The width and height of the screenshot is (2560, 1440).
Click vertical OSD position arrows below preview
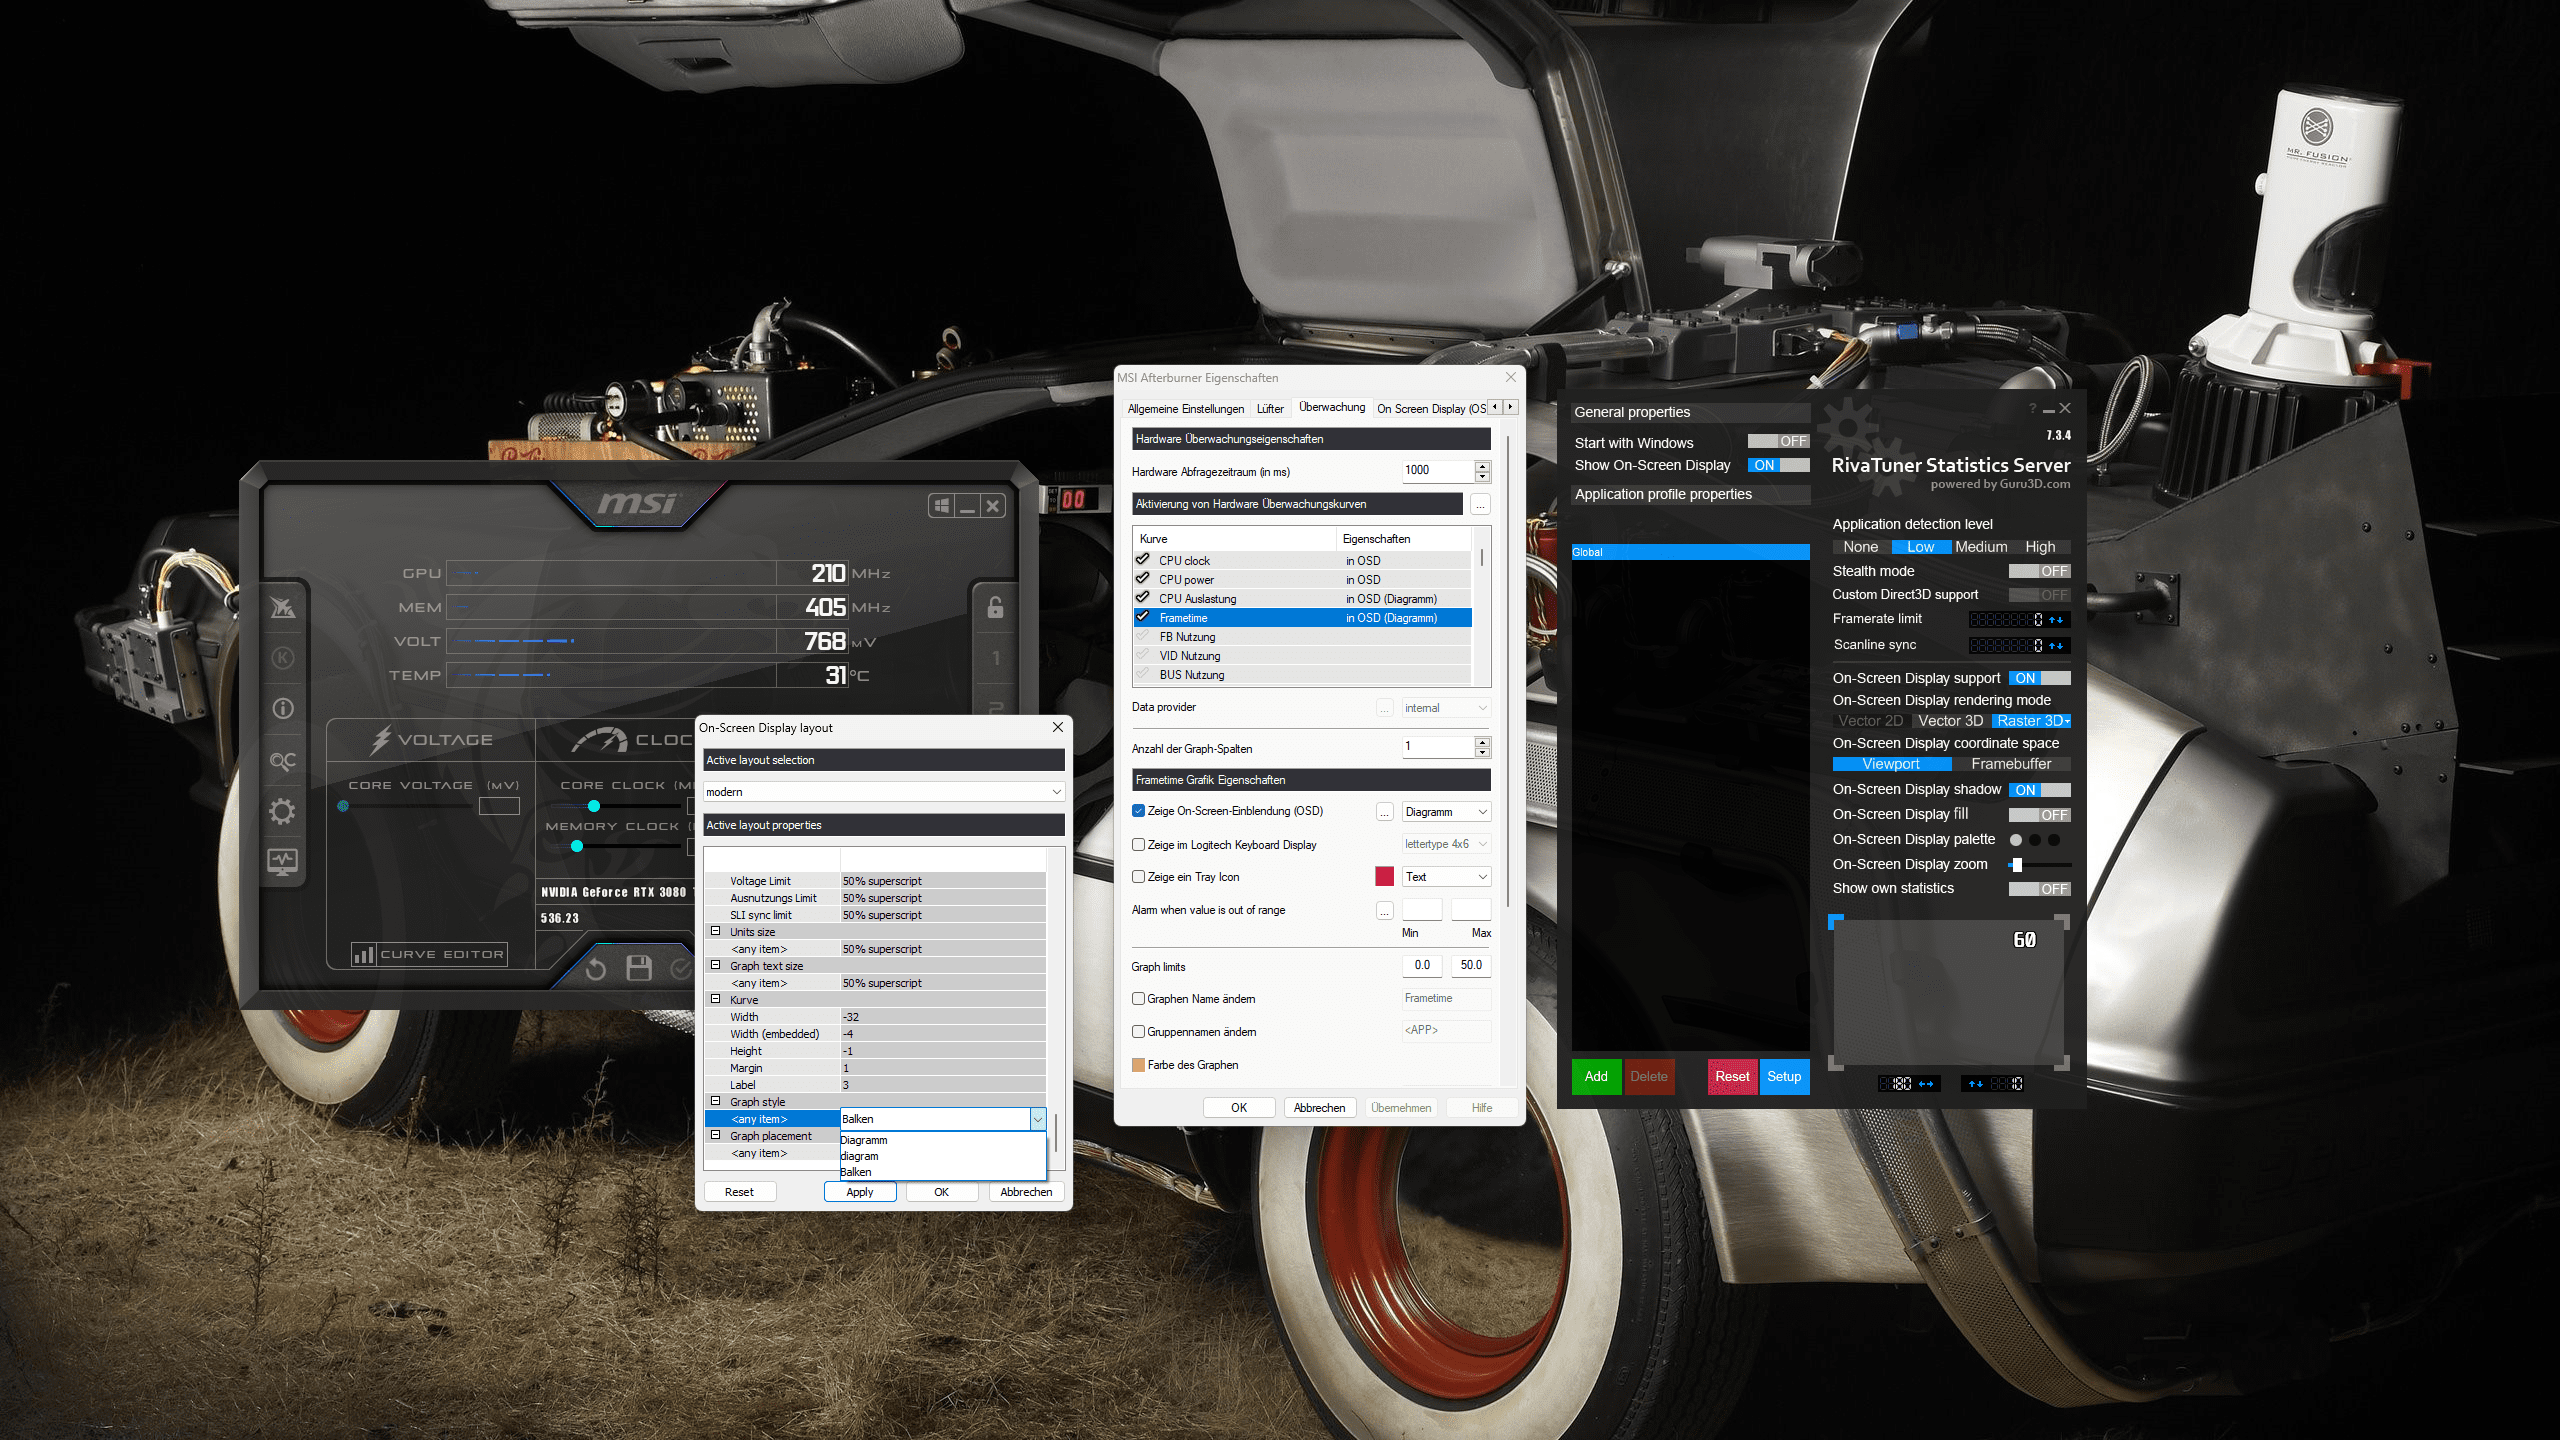1976,1084
